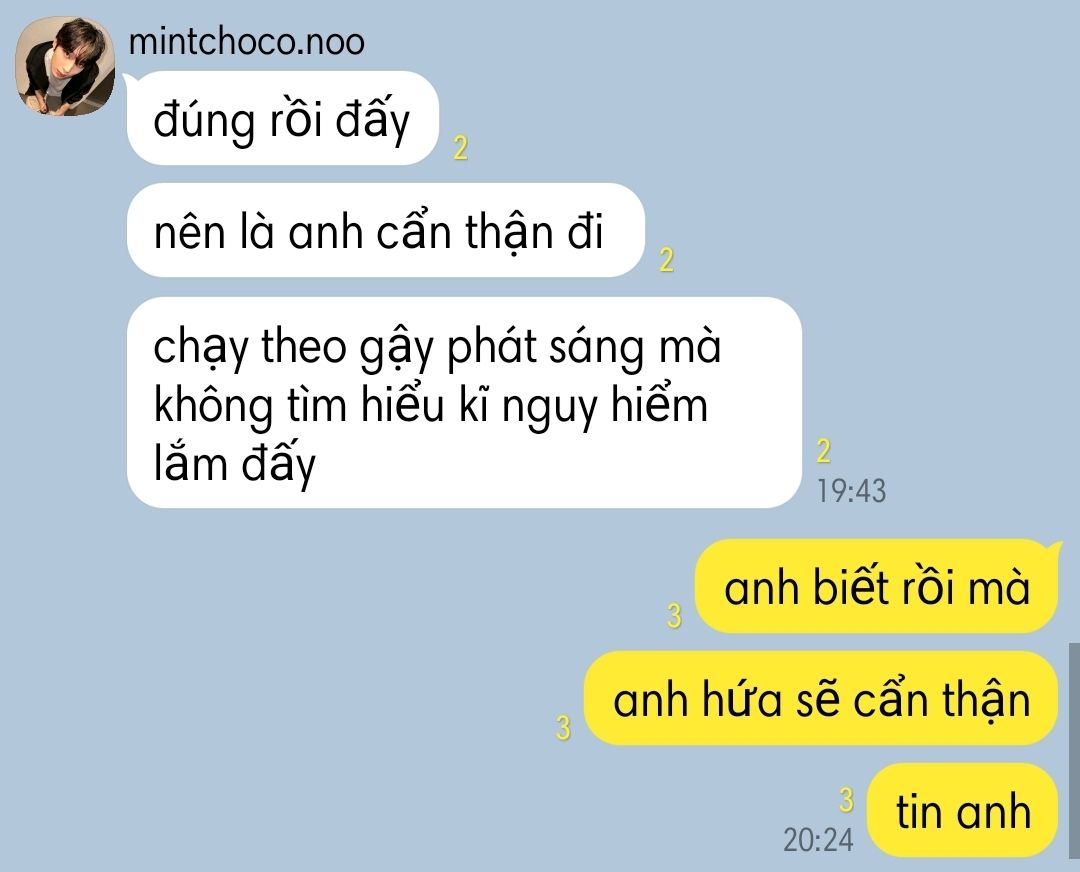Screen dimensions: 1080x872
Task: Click unread count 3 beside 'anh hứa sẽ cẩn thận'
Action: tap(563, 727)
